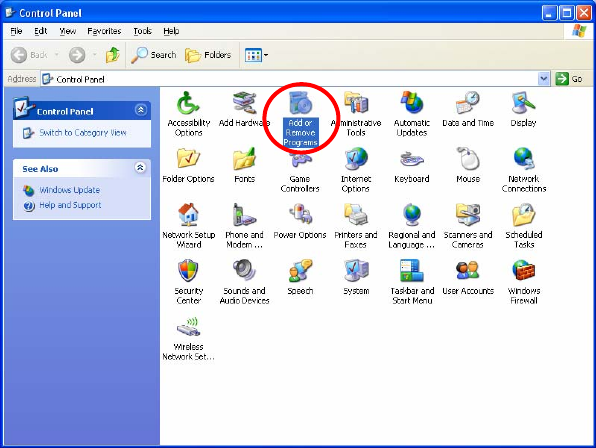The image size is (596, 448).
Task: Maximize the Control Panel window
Action: point(566,13)
